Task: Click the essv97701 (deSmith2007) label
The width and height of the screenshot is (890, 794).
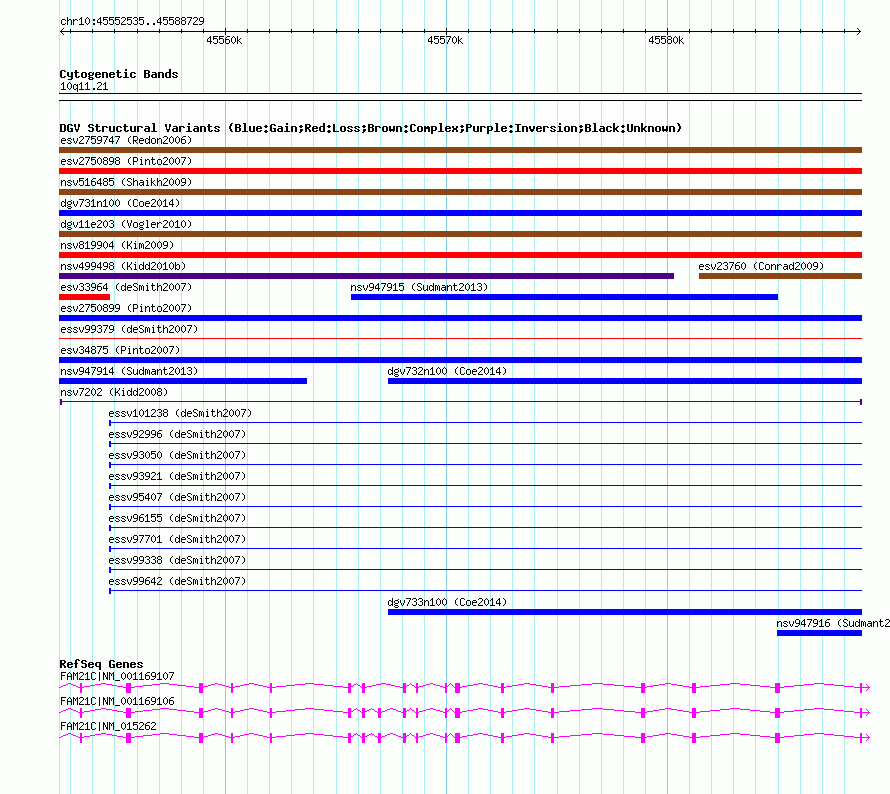Action: tap(177, 539)
